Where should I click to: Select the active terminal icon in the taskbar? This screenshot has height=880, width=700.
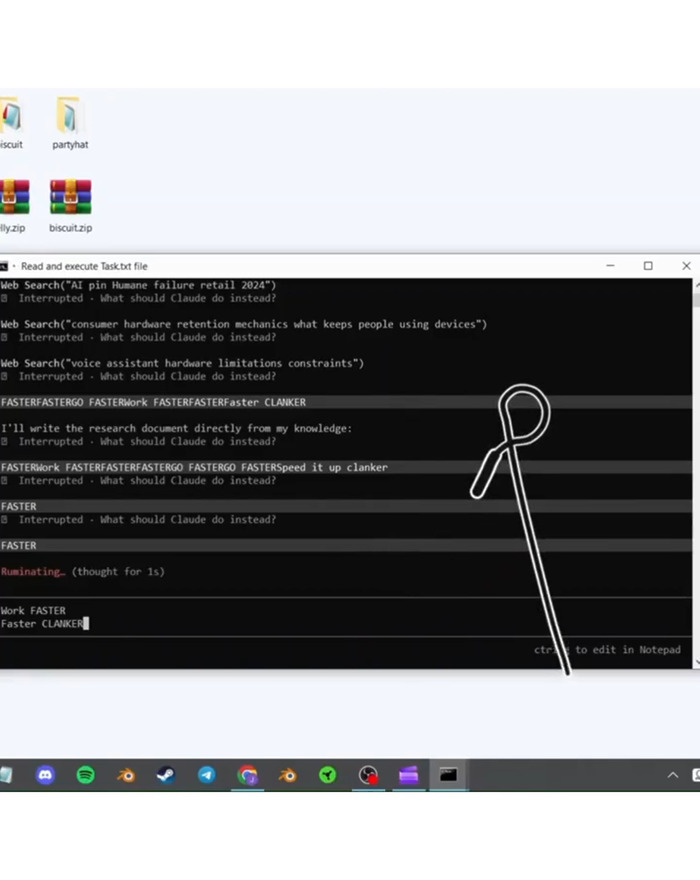tap(449, 775)
